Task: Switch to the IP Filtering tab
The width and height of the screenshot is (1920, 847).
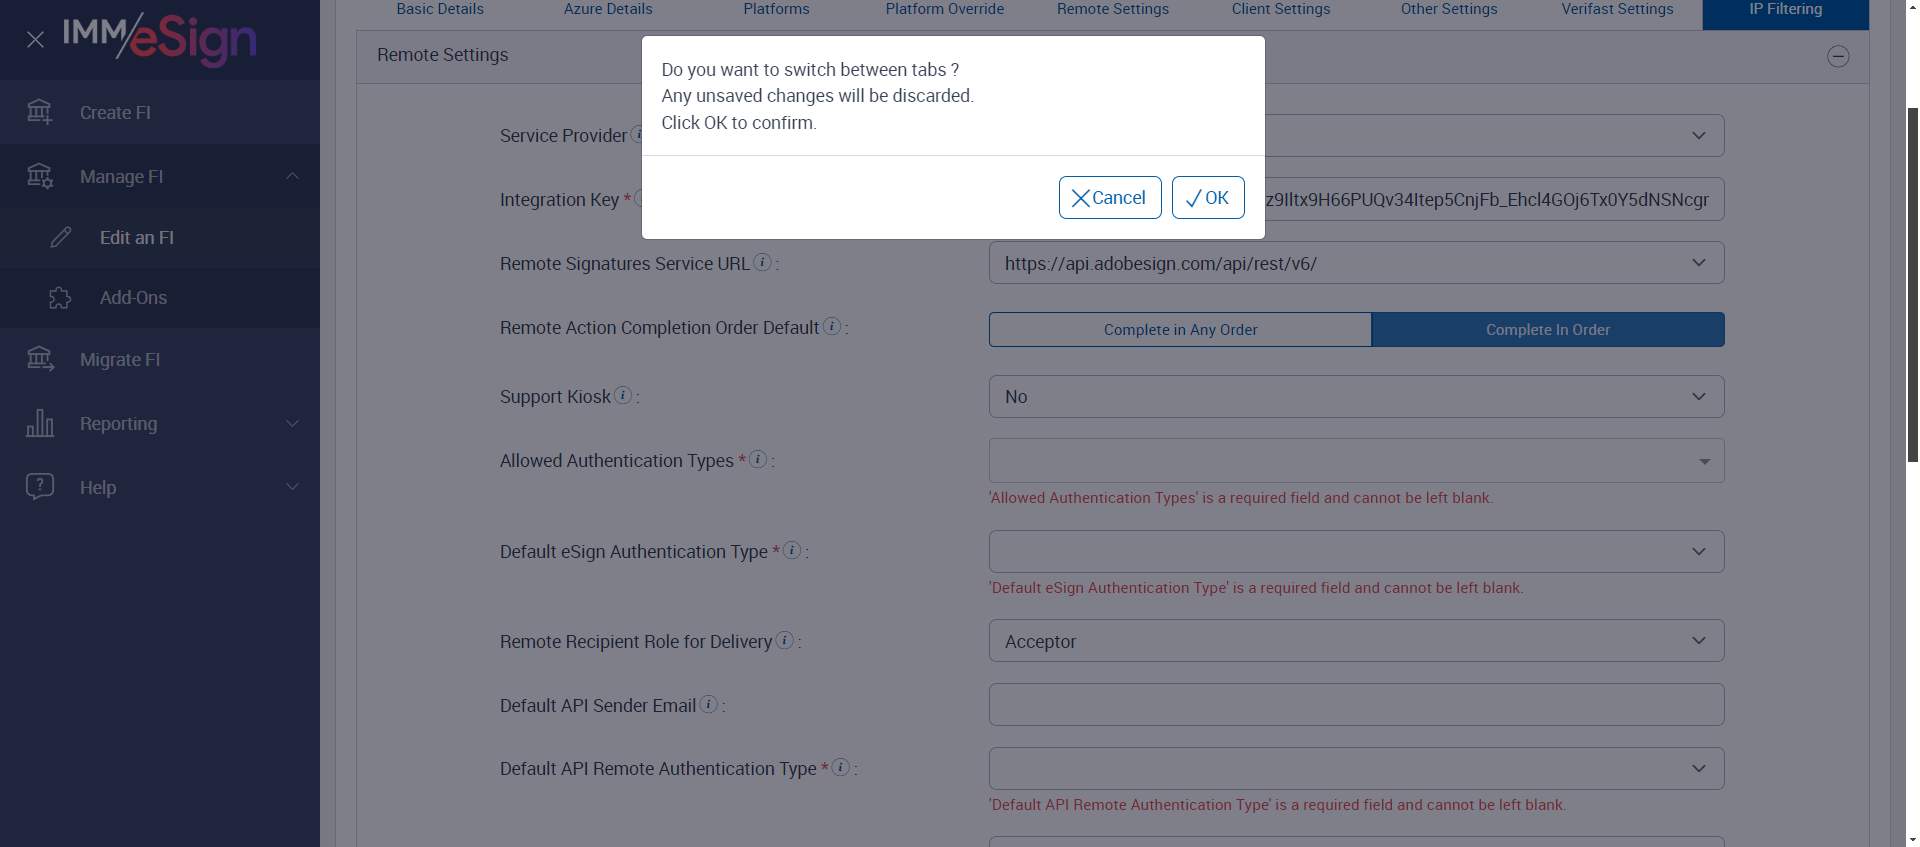Action: click(1785, 10)
